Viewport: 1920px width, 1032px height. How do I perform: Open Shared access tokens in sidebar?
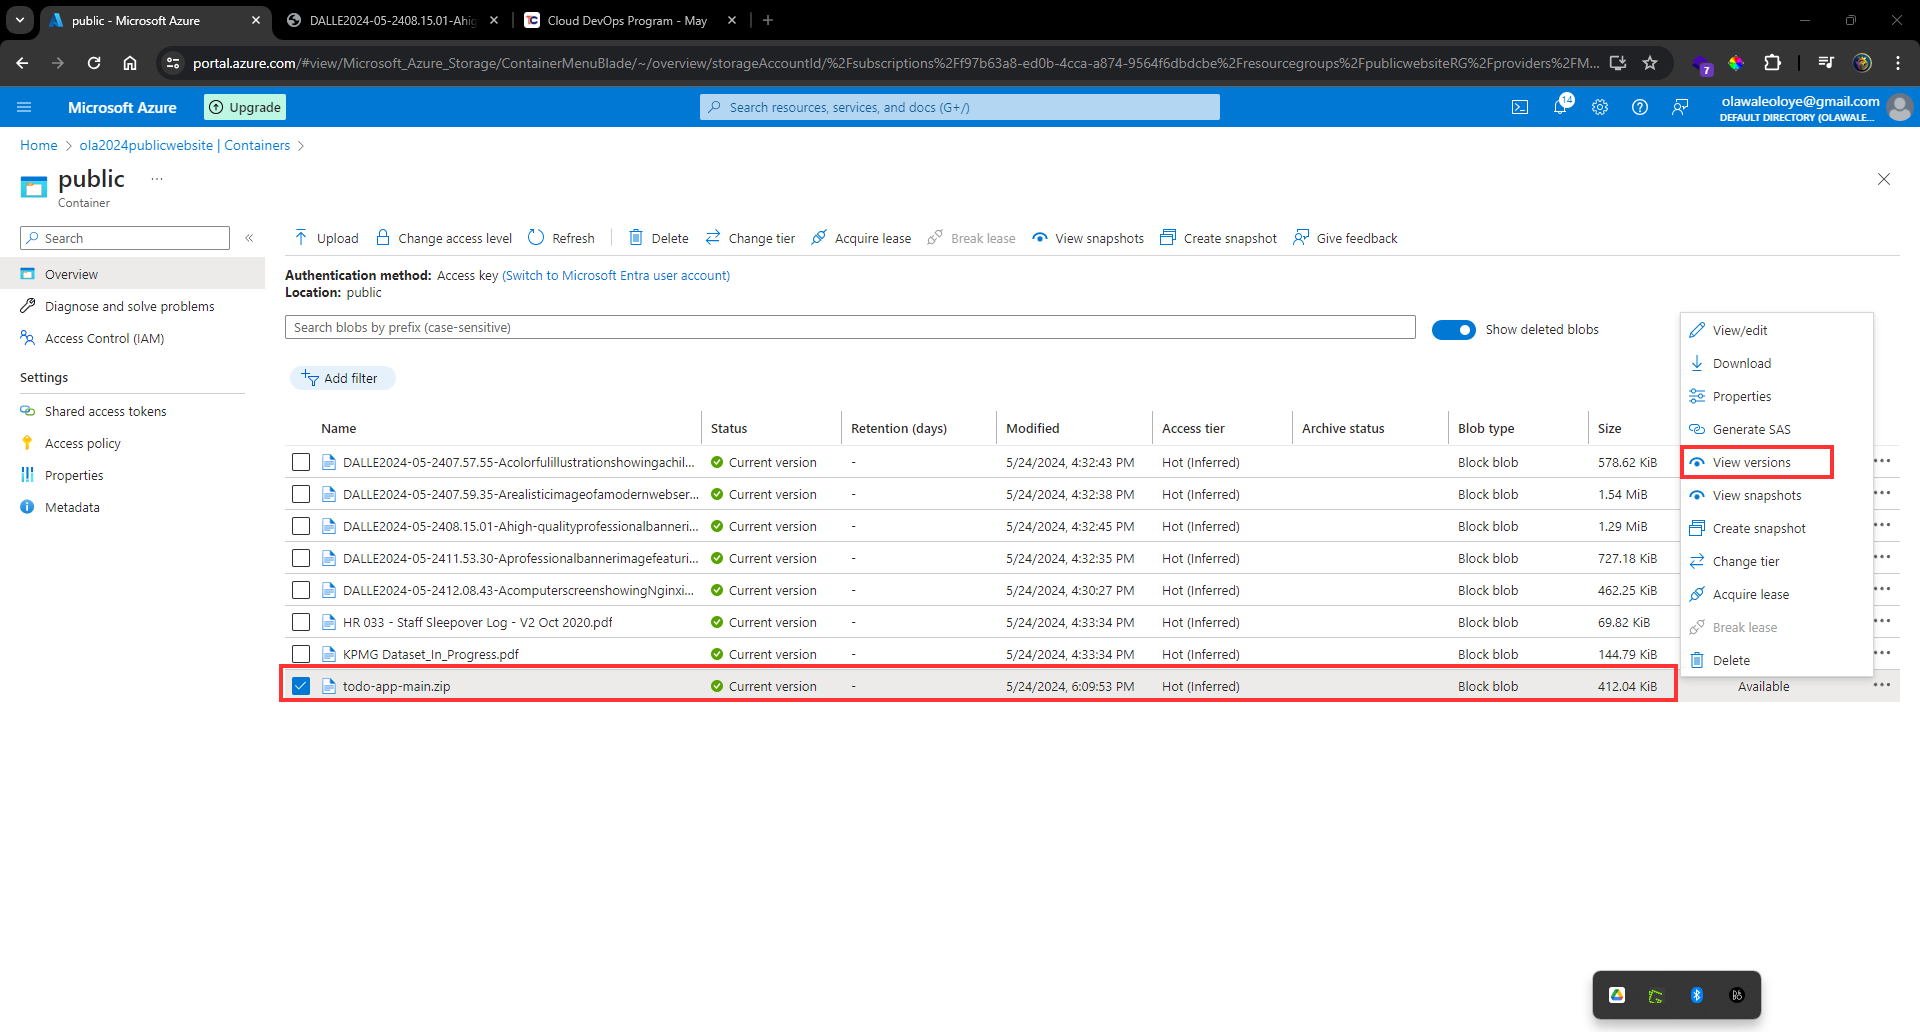point(105,411)
